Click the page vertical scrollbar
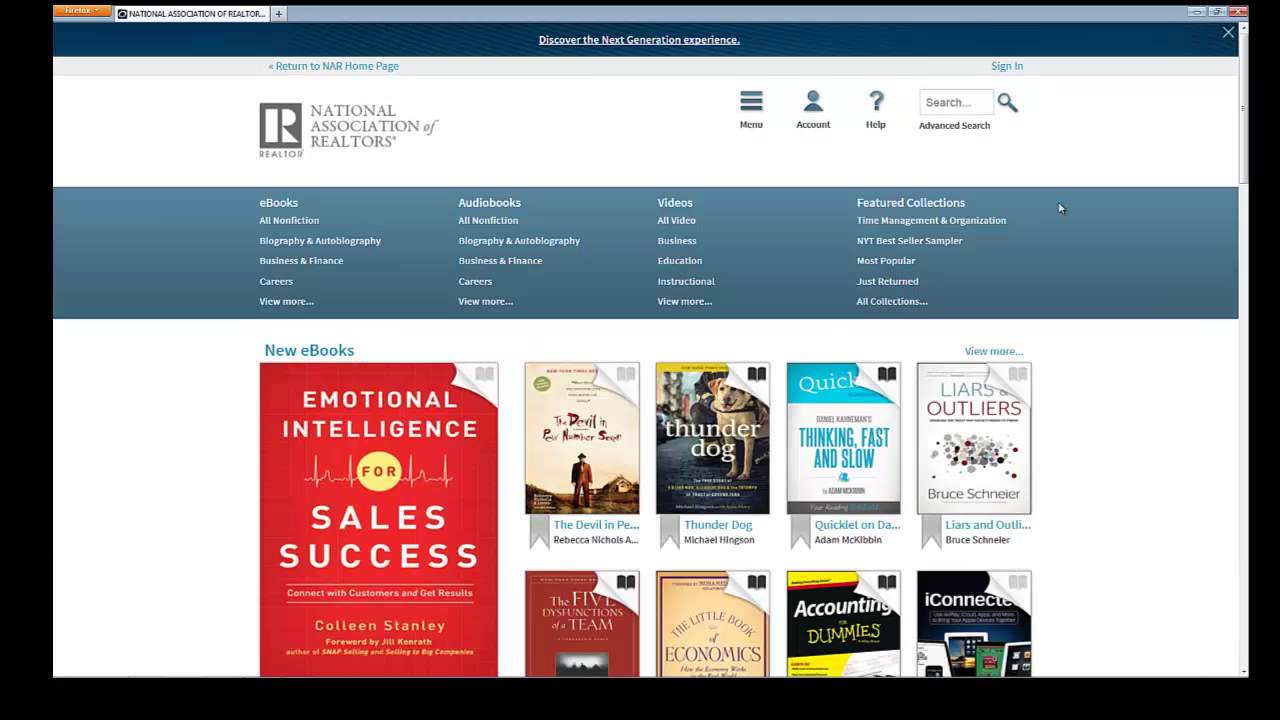Image resolution: width=1280 pixels, height=720 pixels. (x=1243, y=110)
